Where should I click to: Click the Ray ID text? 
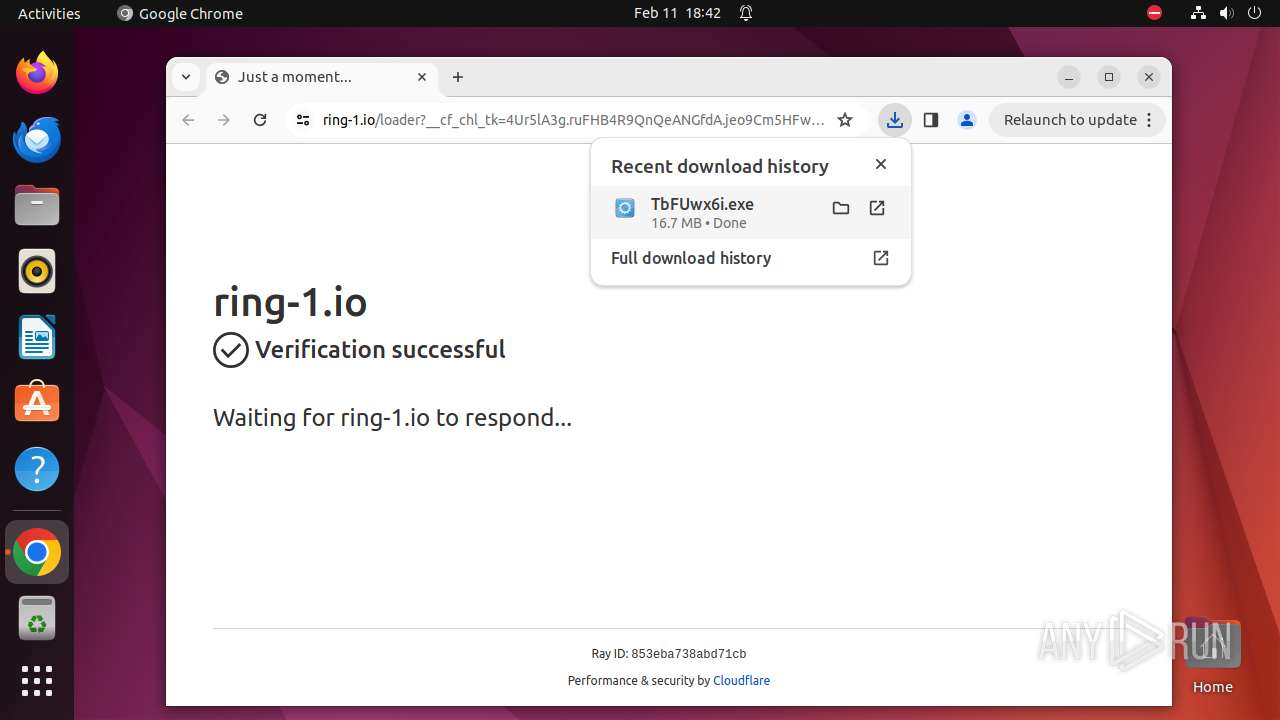669,654
